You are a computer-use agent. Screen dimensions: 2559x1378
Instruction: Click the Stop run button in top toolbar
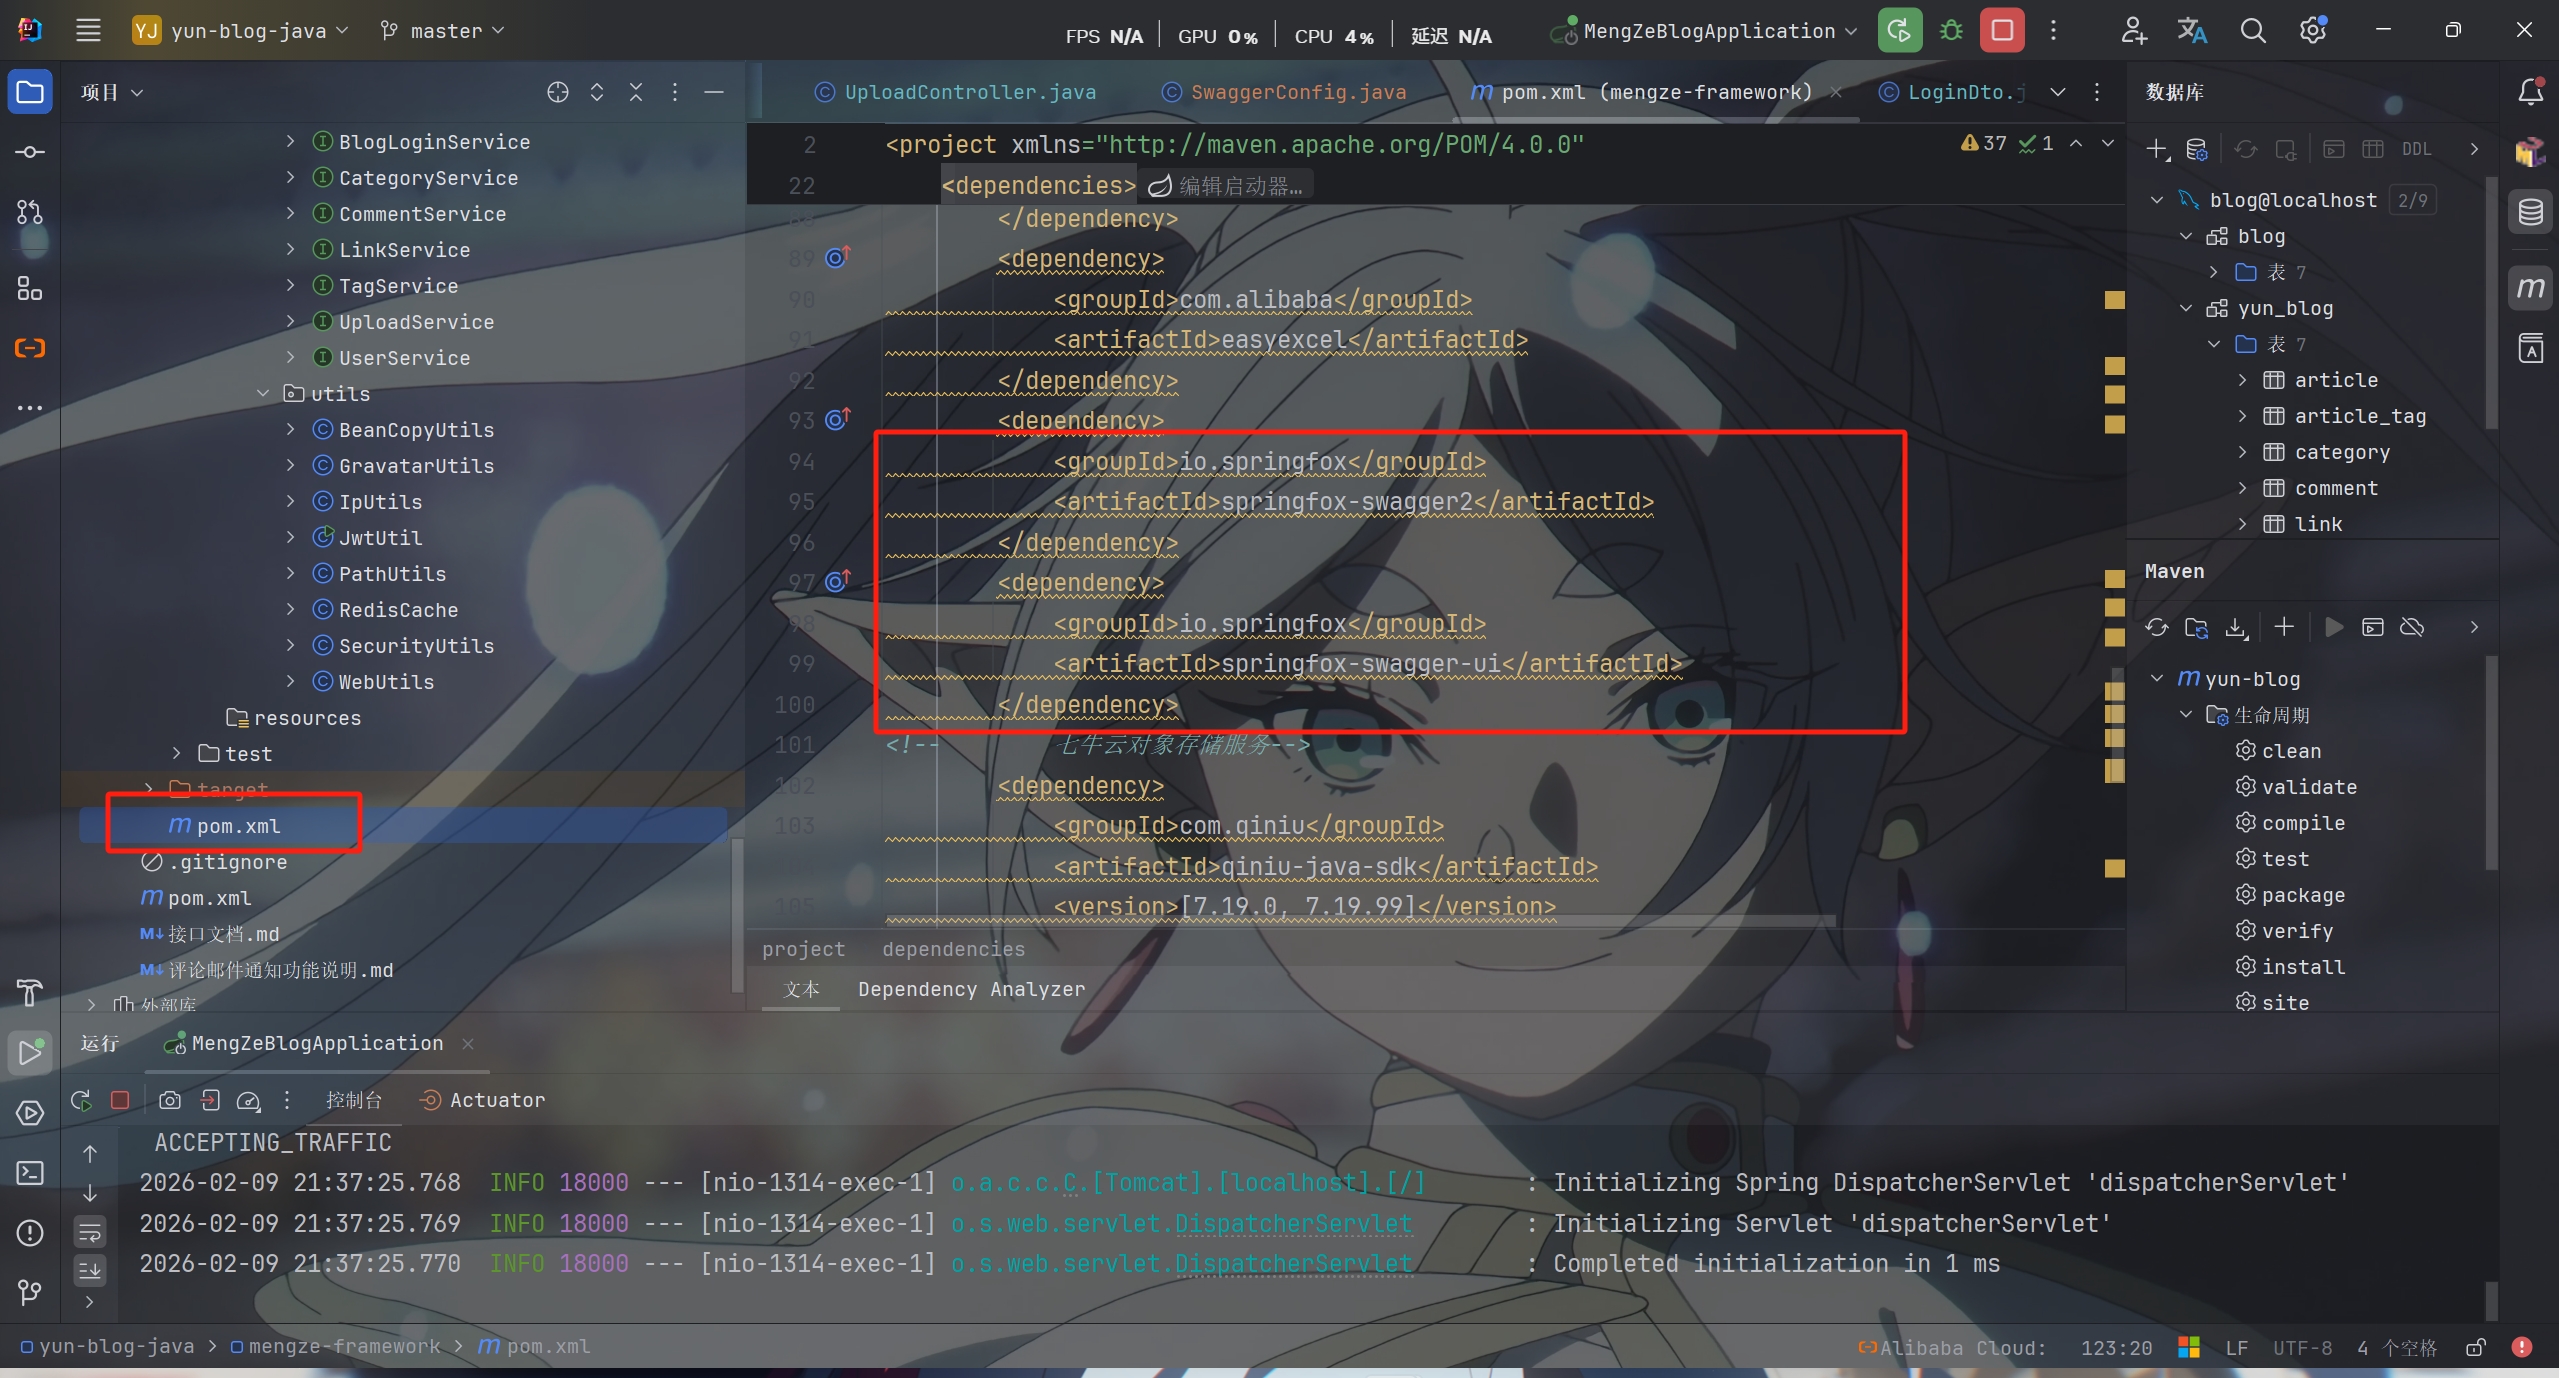pos(2001,31)
